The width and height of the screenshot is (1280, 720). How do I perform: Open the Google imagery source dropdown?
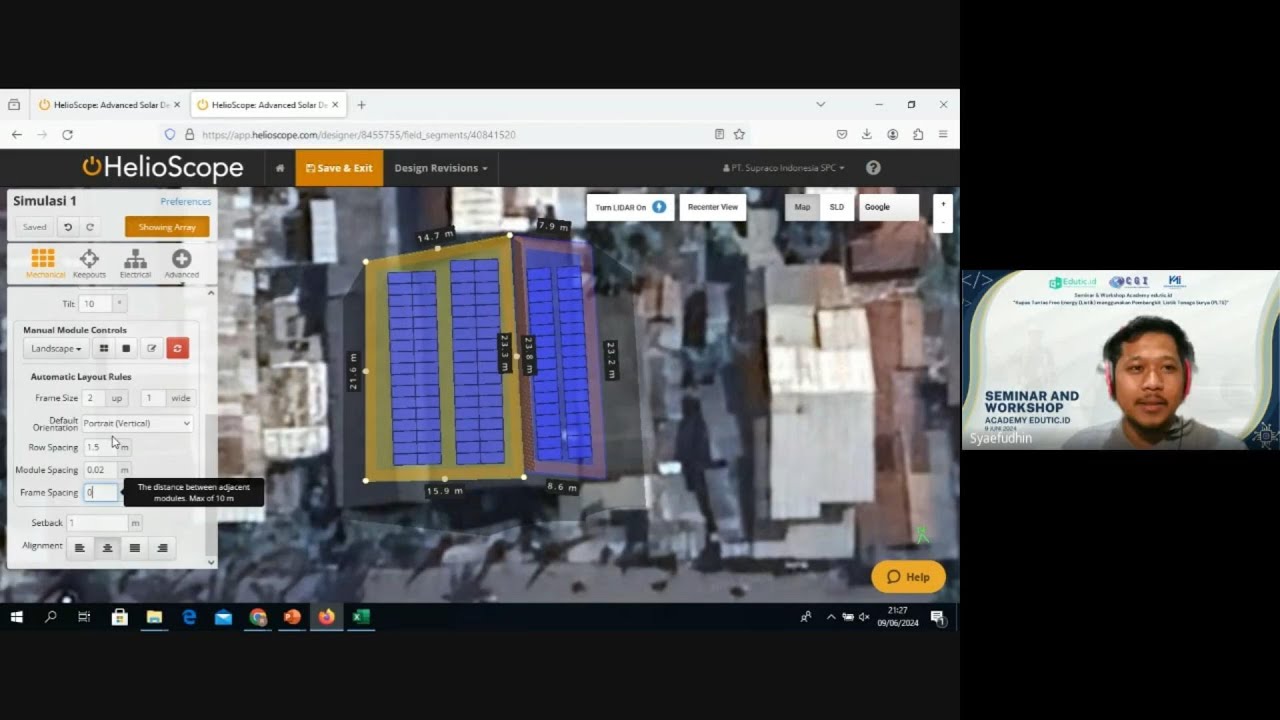[x=888, y=207]
